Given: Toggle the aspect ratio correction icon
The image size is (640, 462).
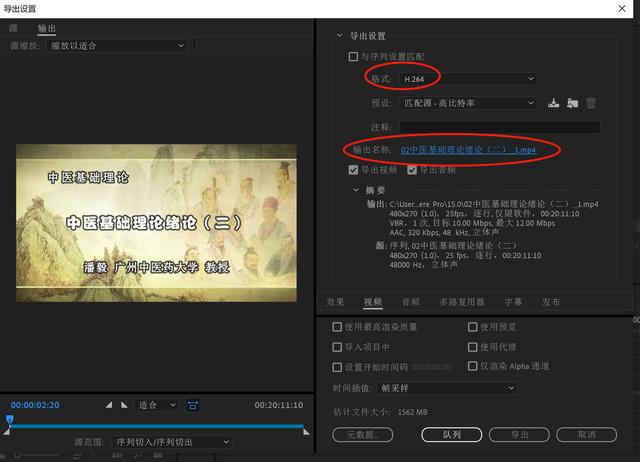Looking at the screenshot, I should point(192,405).
